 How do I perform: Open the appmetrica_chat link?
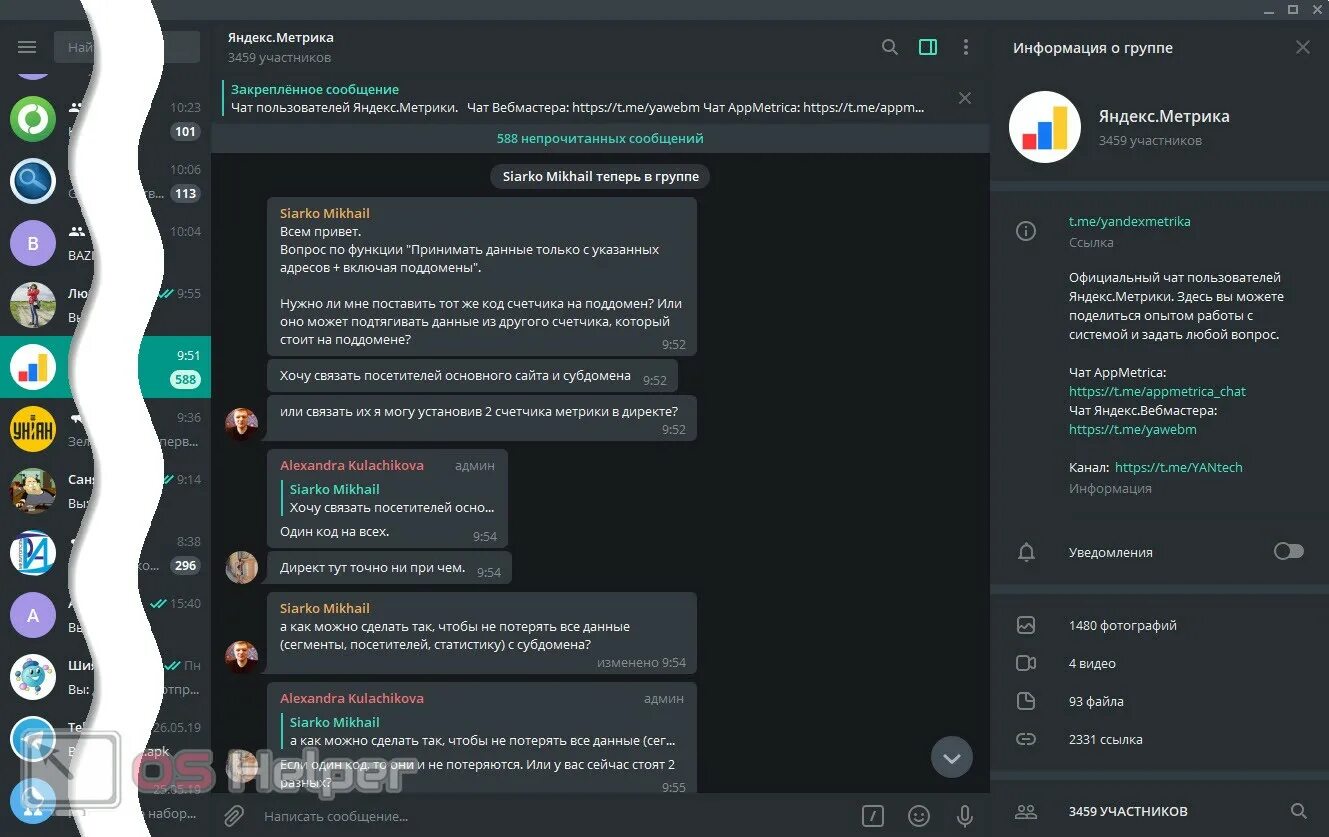click(1157, 391)
